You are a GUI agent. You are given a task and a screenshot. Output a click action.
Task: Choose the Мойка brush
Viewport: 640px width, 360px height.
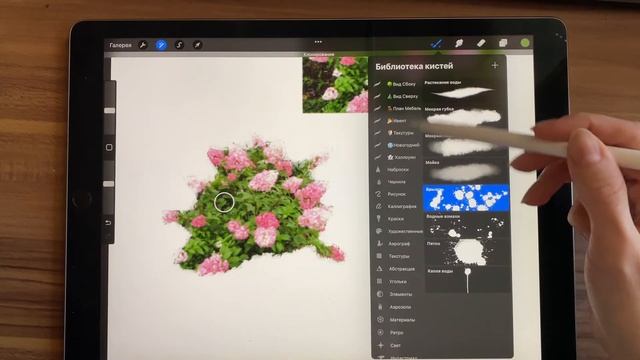point(465,171)
